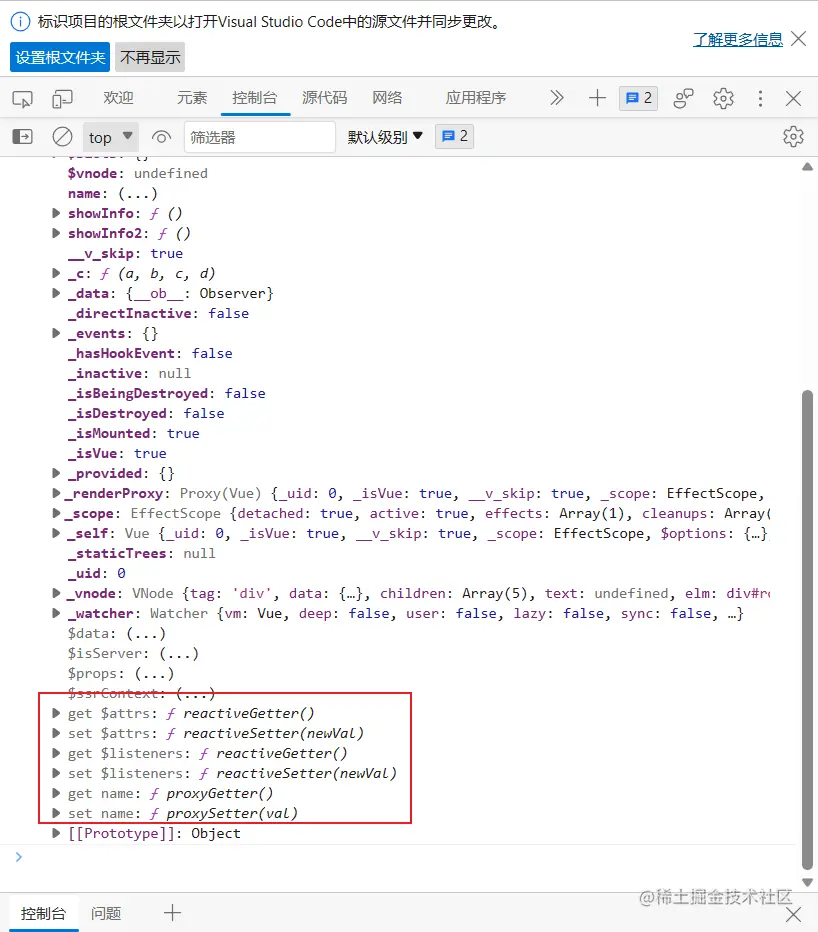
Task: Click scrollbar down arrow in console
Action: [x=807, y=882]
